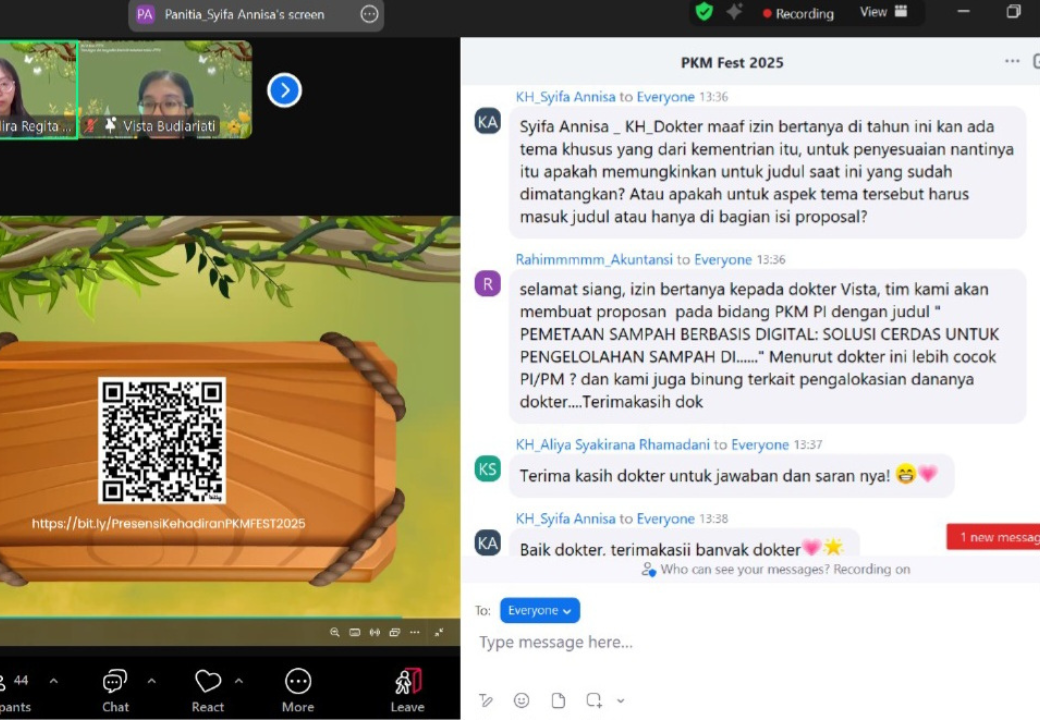The width and height of the screenshot is (1040, 720).
Task: Click sender name Rahimmmmm_Akuntansi
Action: coord(594,259)
